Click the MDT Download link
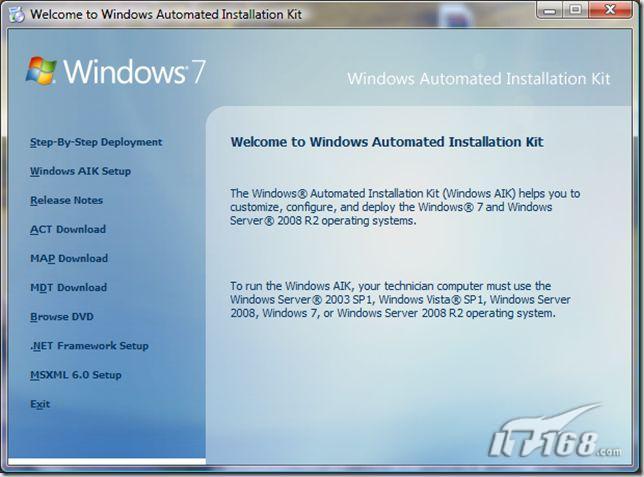 coord(68,288)
